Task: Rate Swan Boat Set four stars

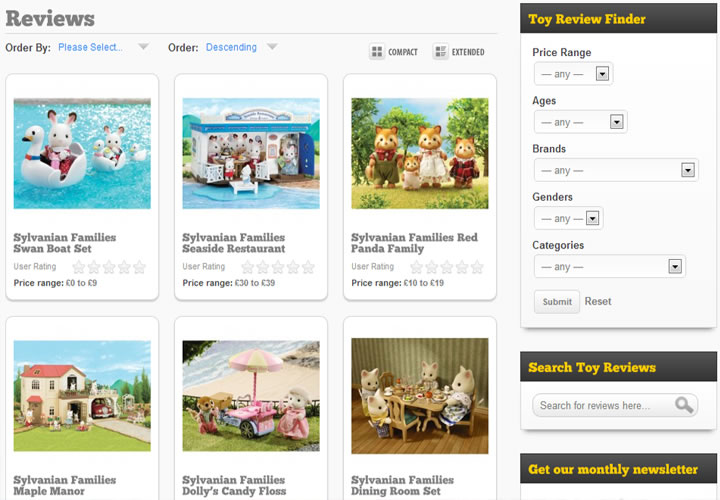Action: click(124, 267)
